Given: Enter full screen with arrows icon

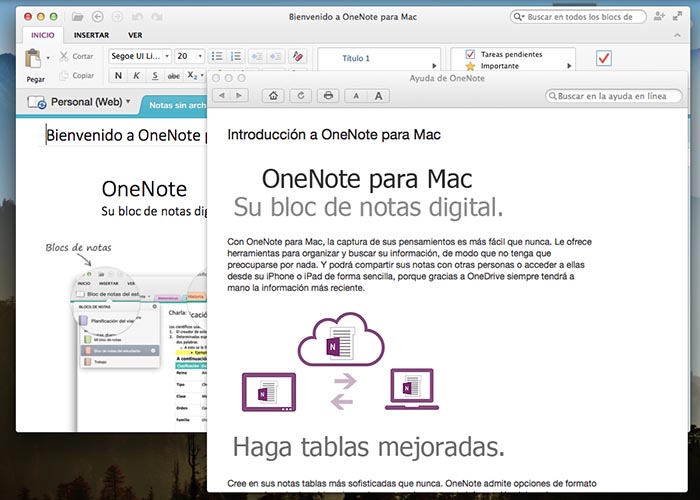Looking at the screenshot, I should coord(677,17).
